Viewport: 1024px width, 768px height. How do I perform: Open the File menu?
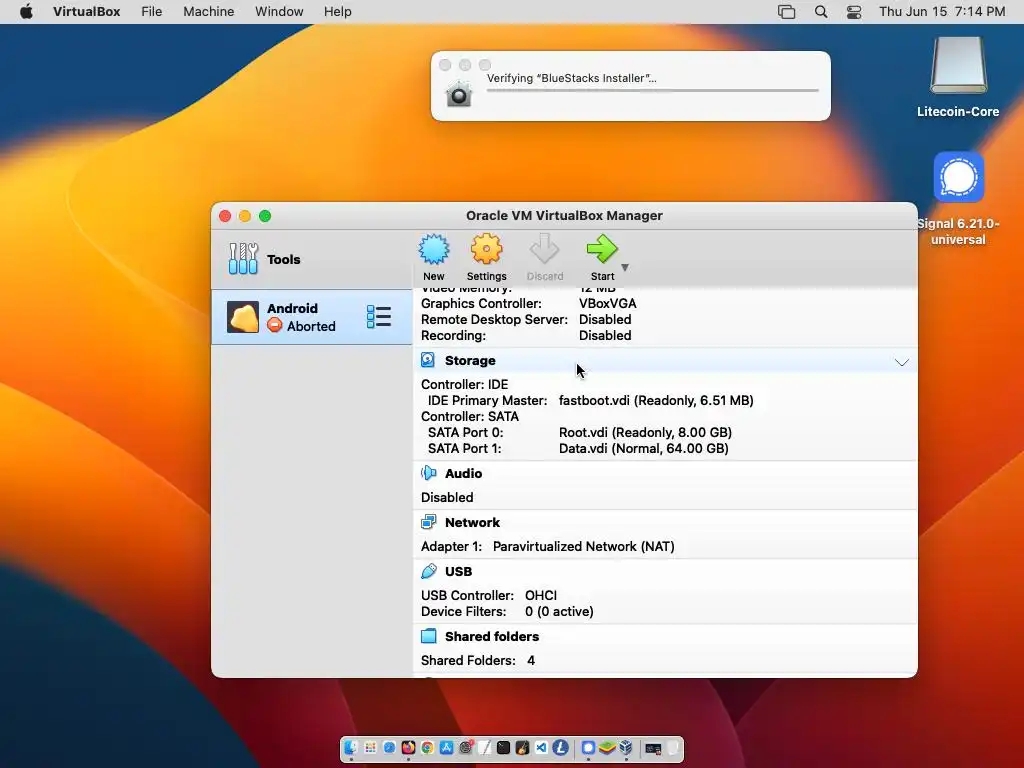[x=152, y=12]
